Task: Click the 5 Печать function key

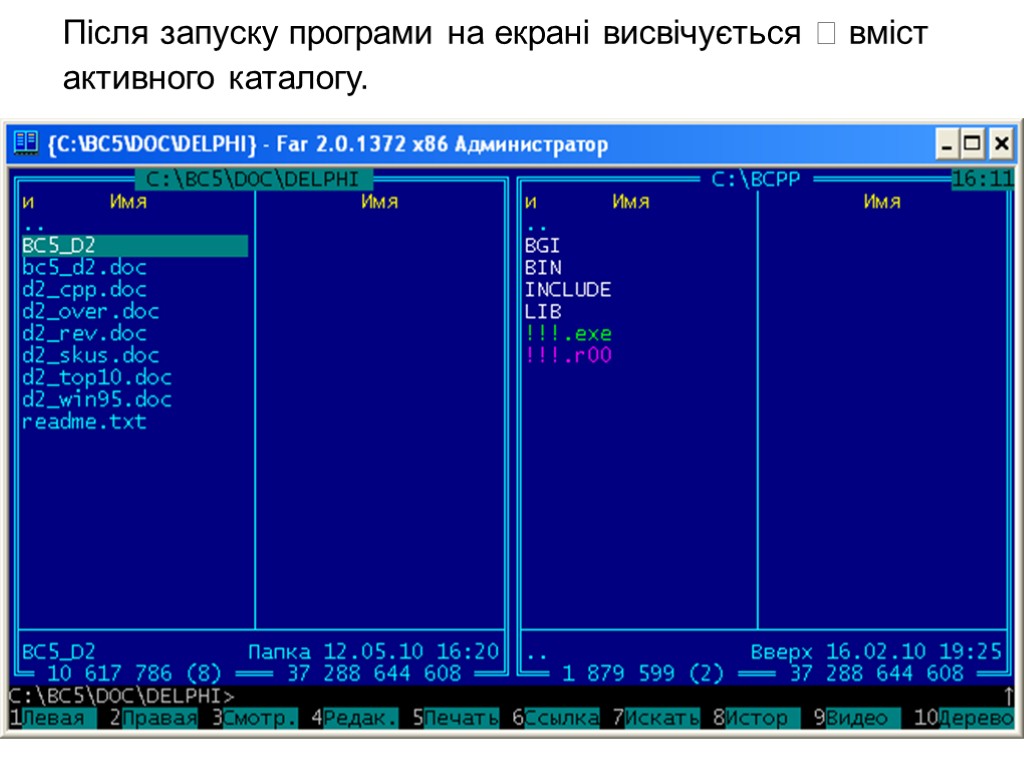Action: [455, 718]
